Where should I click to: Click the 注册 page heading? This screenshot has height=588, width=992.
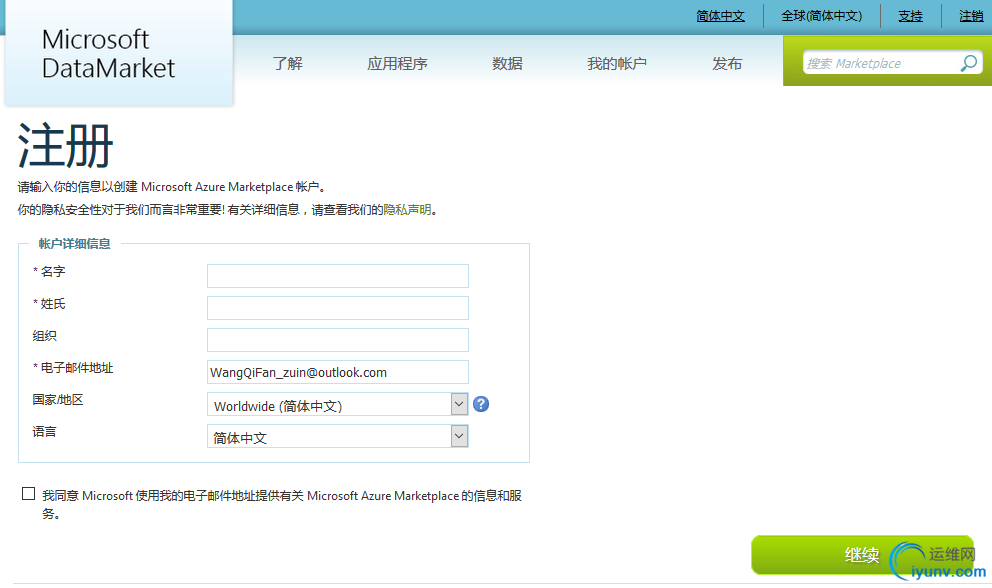tap(65, 146)
